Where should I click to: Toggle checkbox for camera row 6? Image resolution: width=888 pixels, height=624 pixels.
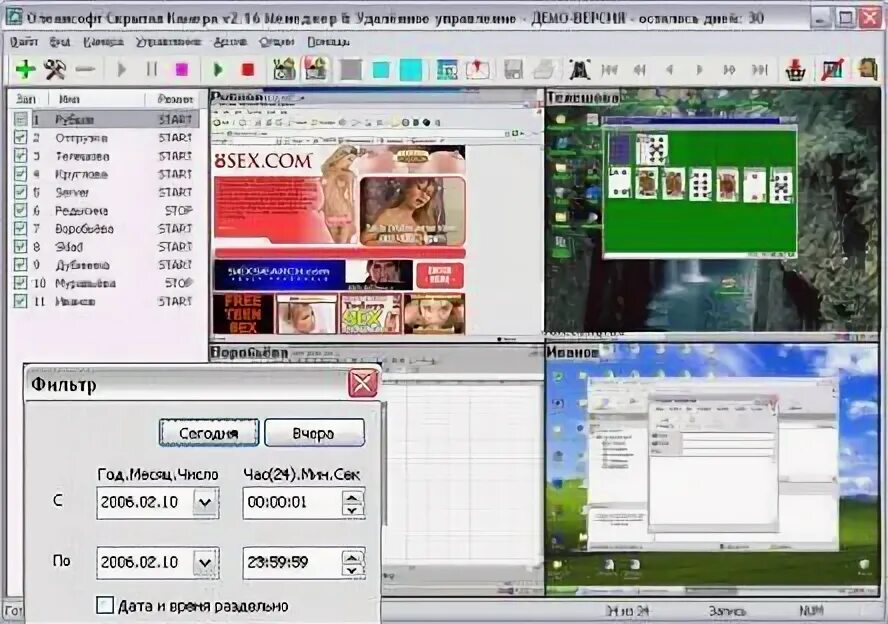coord(20,210)
